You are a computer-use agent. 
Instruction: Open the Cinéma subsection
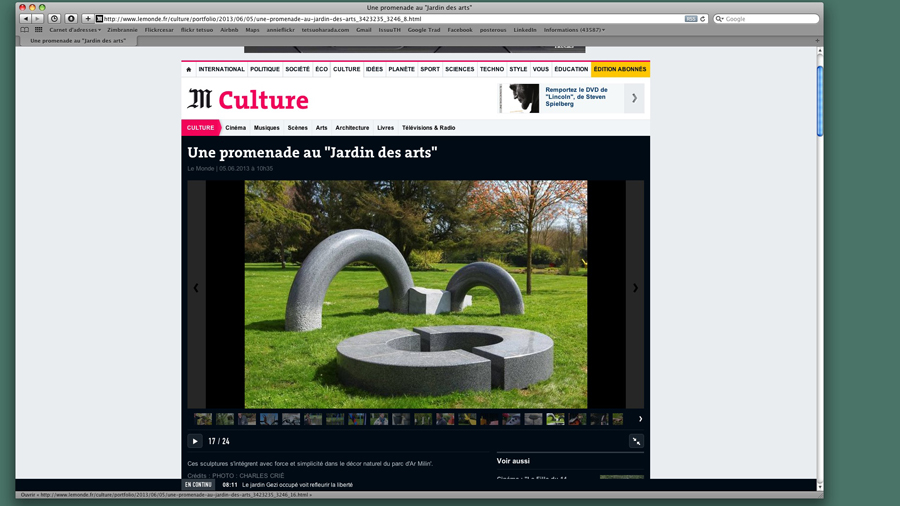tap(235, 128)
